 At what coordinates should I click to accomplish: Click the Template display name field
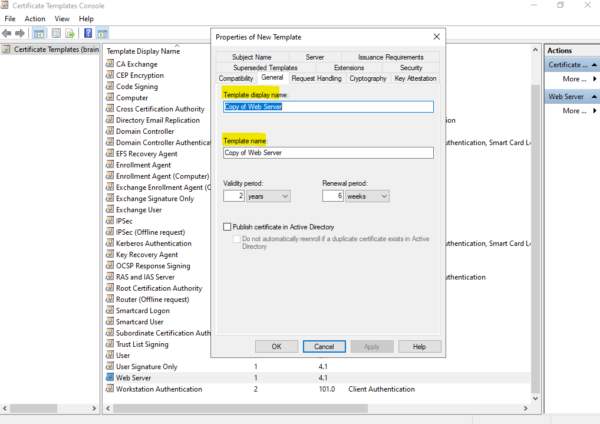(x=328, y=107)
